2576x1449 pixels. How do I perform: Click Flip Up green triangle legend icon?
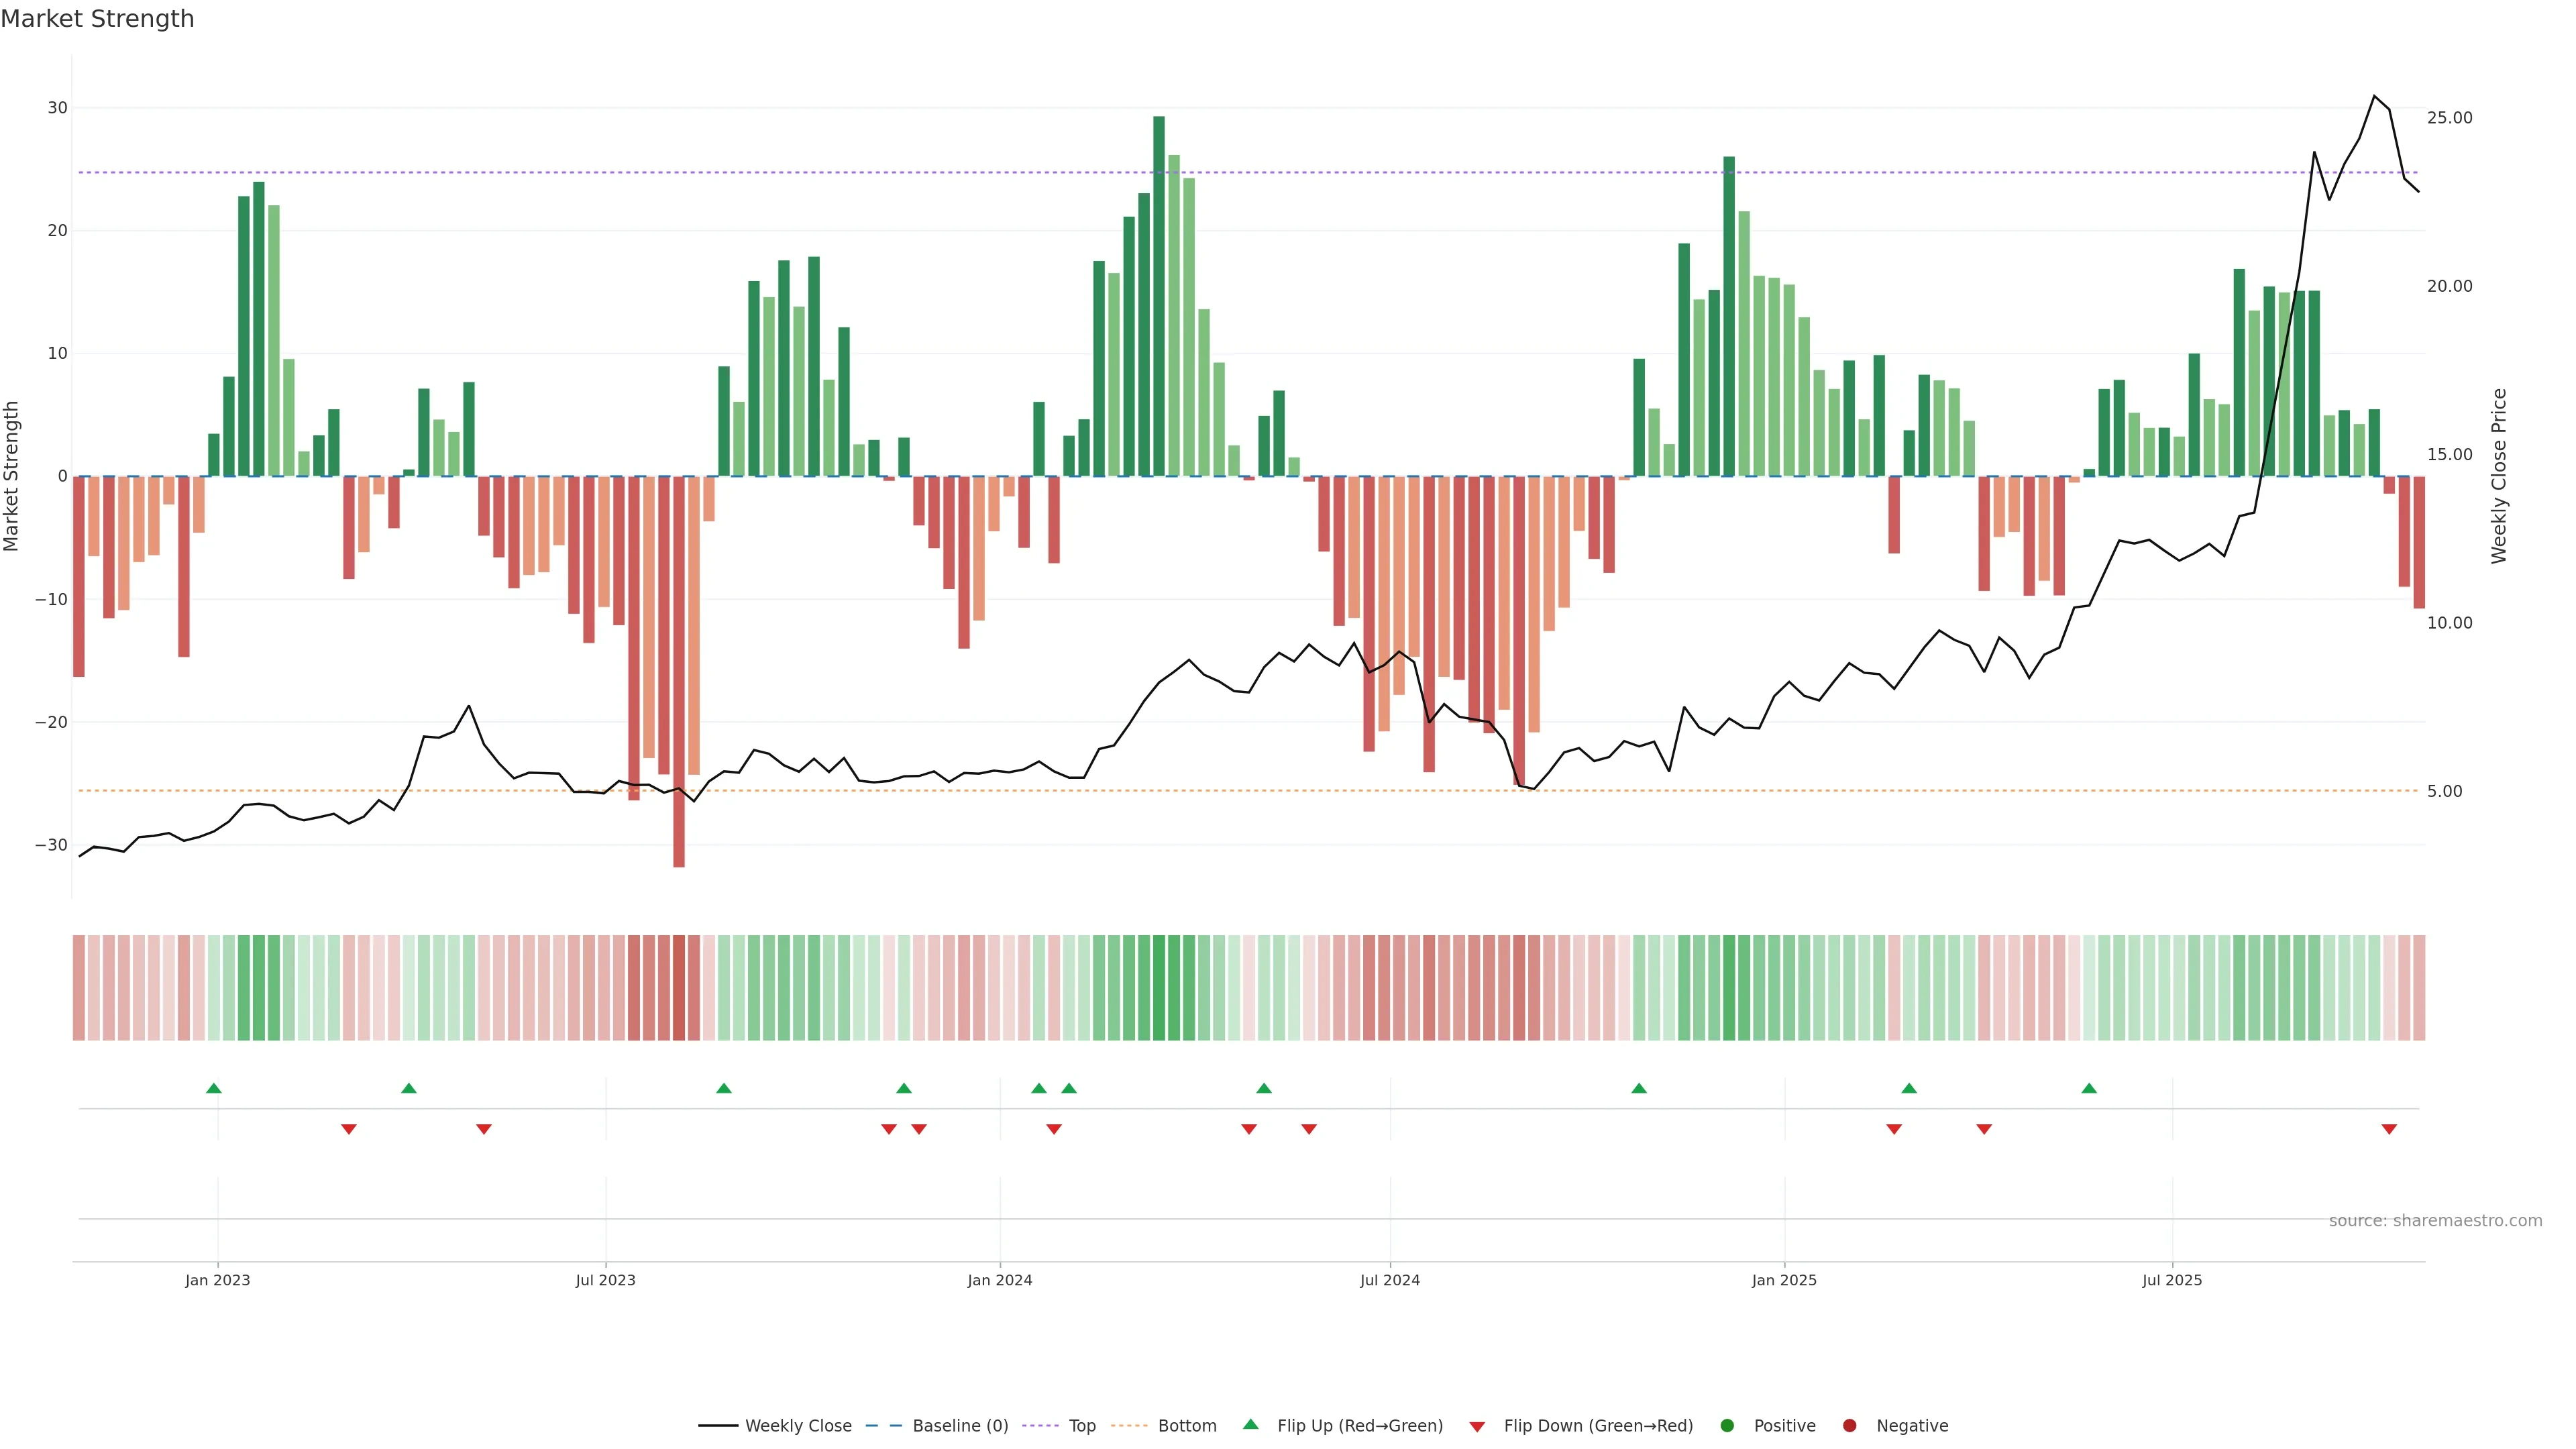point(1250,1424)
